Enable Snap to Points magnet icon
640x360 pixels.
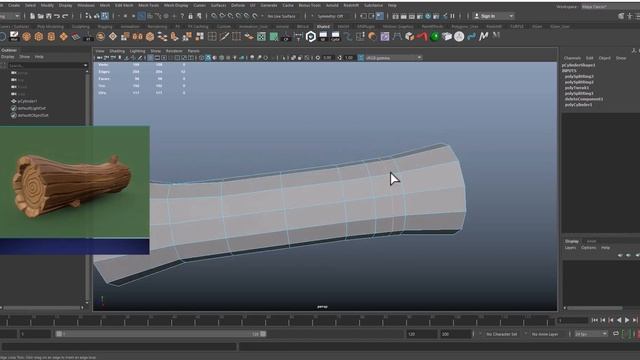click(230, 16)
